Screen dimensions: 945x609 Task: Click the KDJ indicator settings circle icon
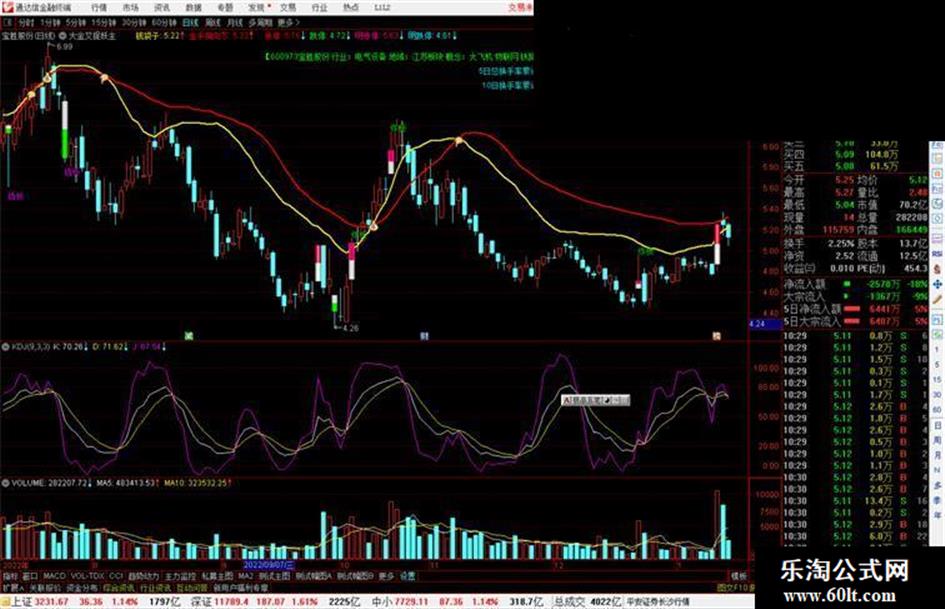(5, 347)
